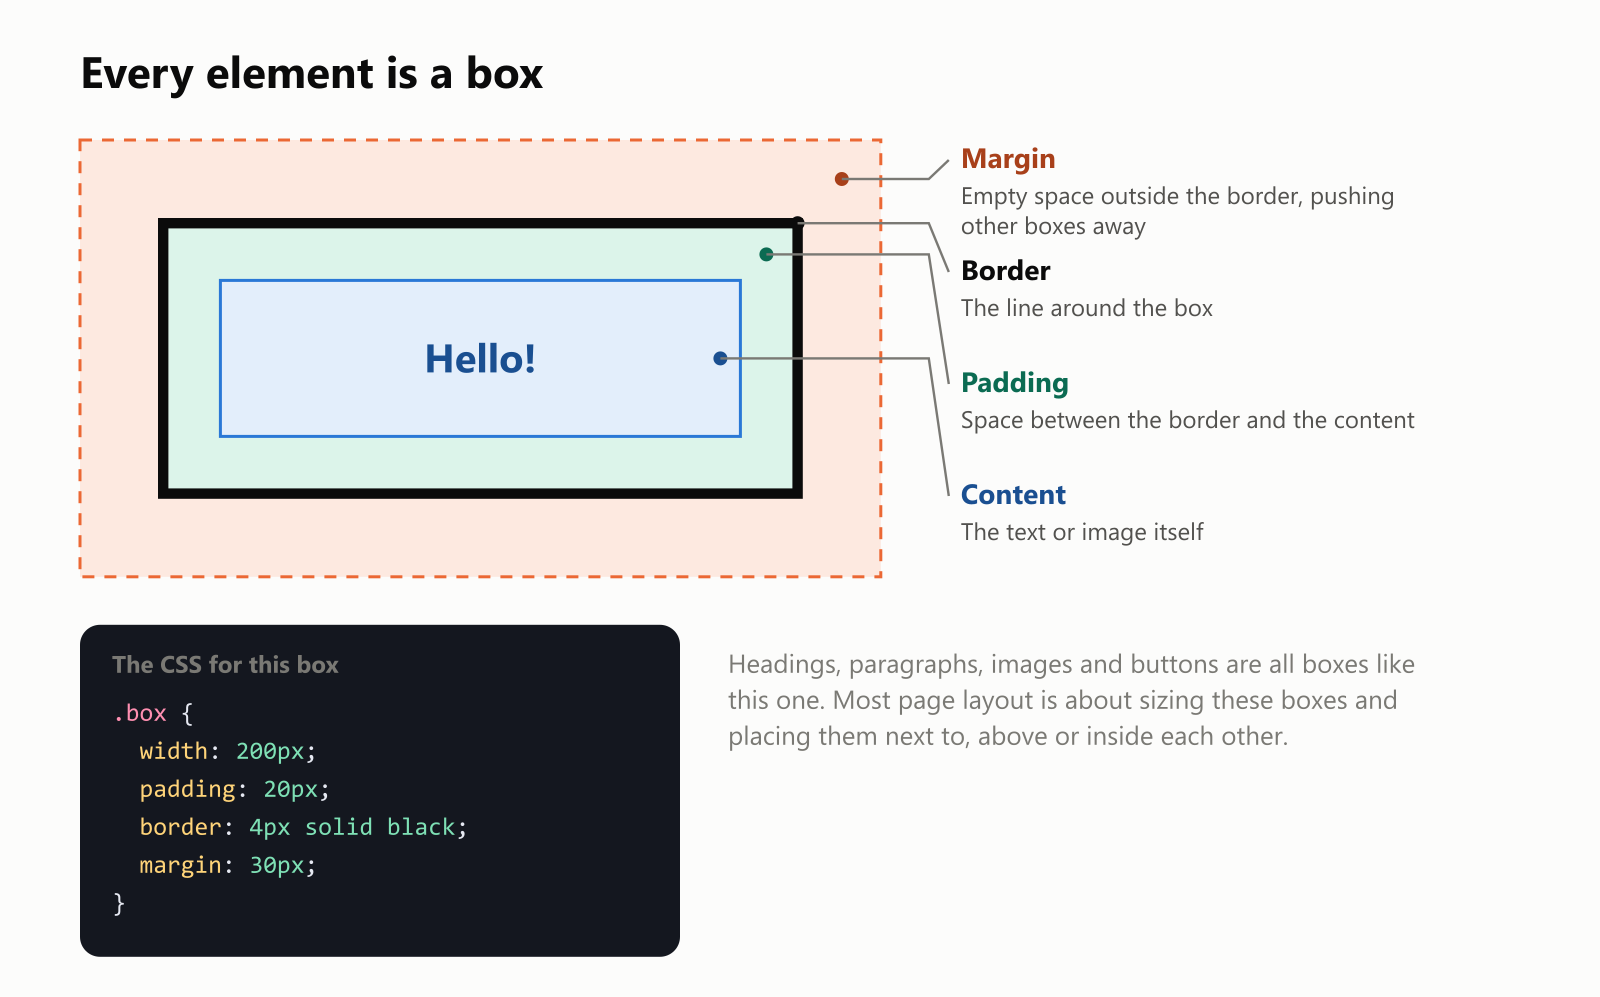Click the 'Every element is a box' heading
Viewport: 1600px width, 997px height.
pyautogui.click(x=312, y=75)
